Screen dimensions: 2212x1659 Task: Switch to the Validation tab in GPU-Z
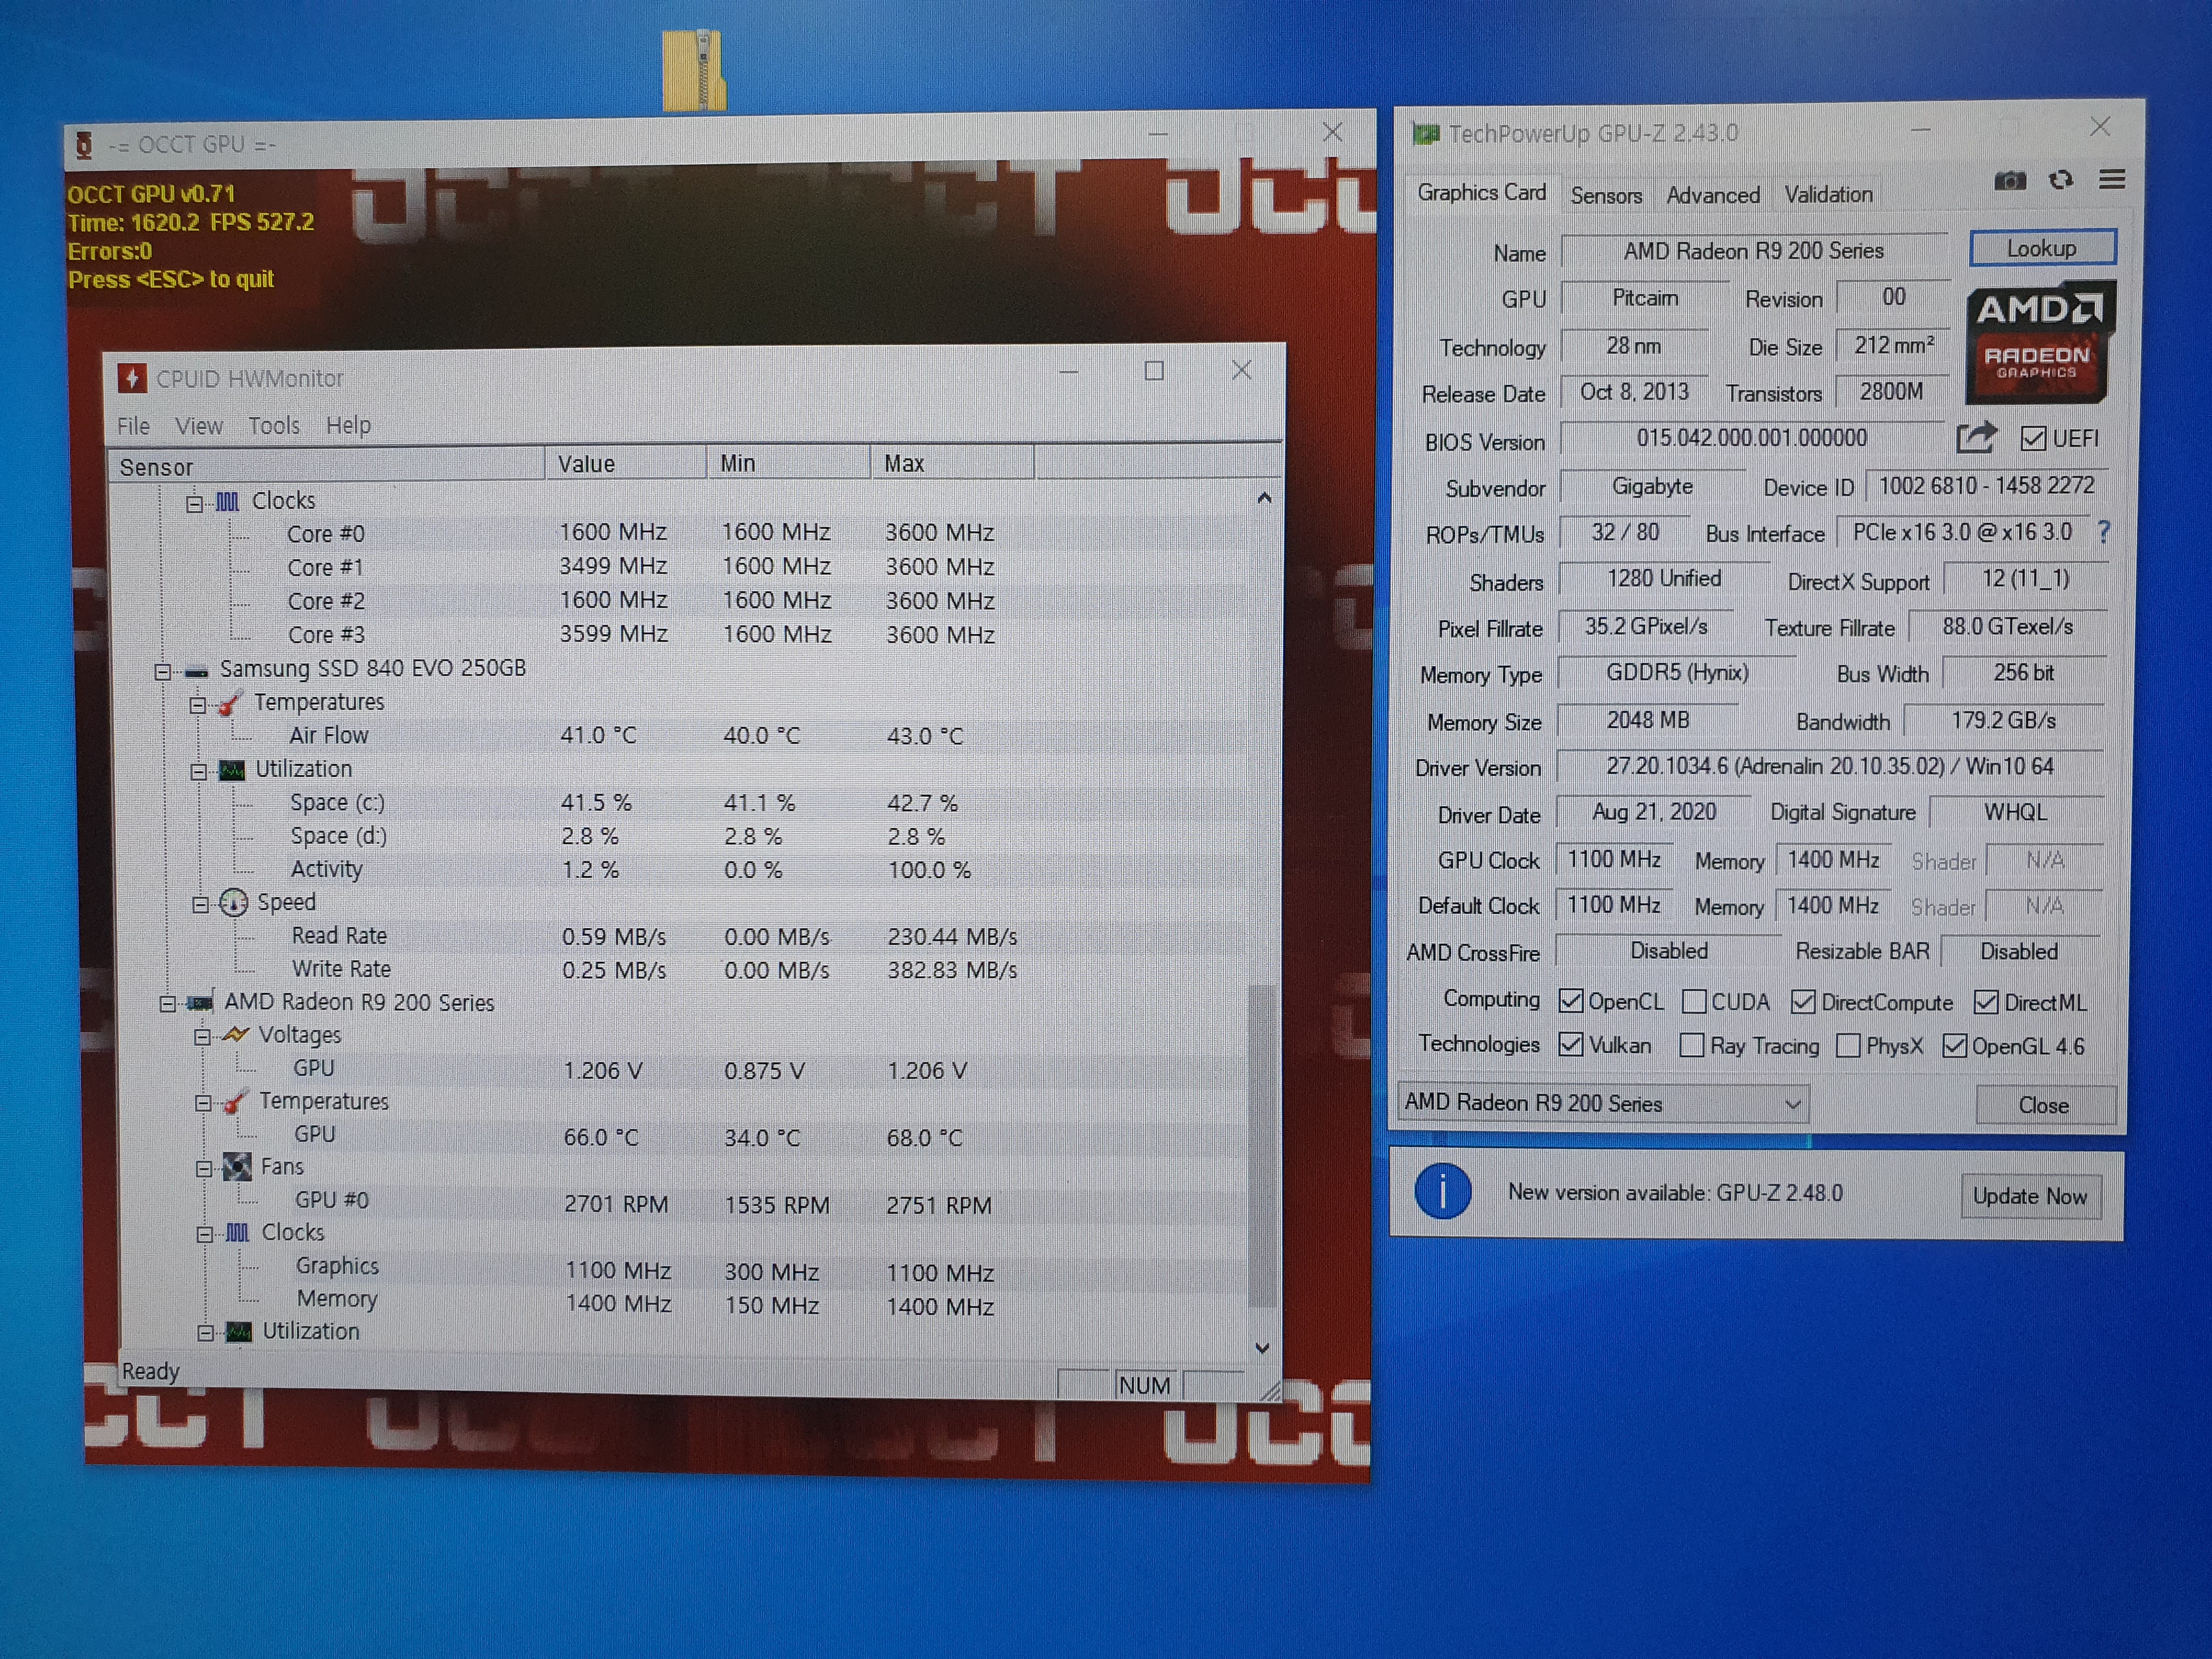[x=1828, y=194]
